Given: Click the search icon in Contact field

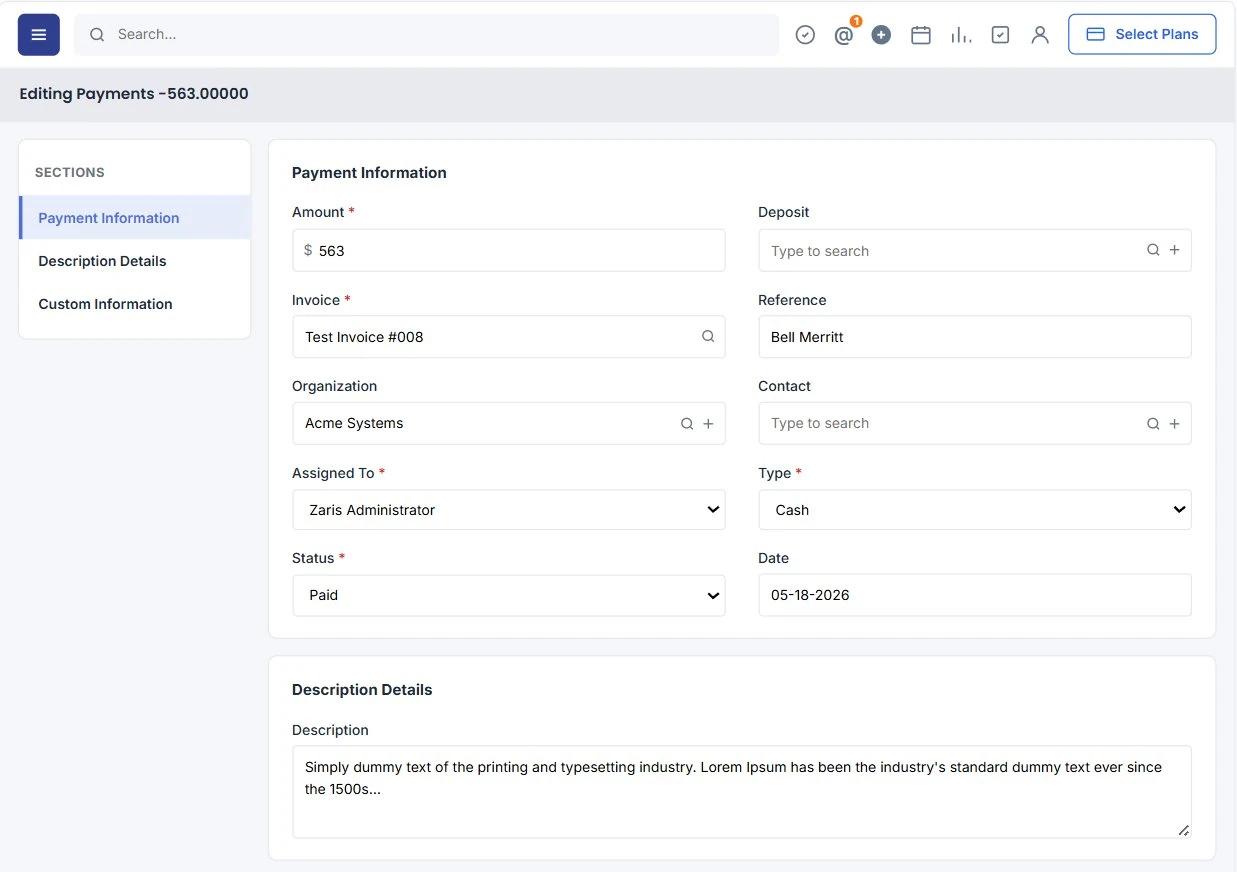Looking at the screenshot, I should tap(1153, 424).
